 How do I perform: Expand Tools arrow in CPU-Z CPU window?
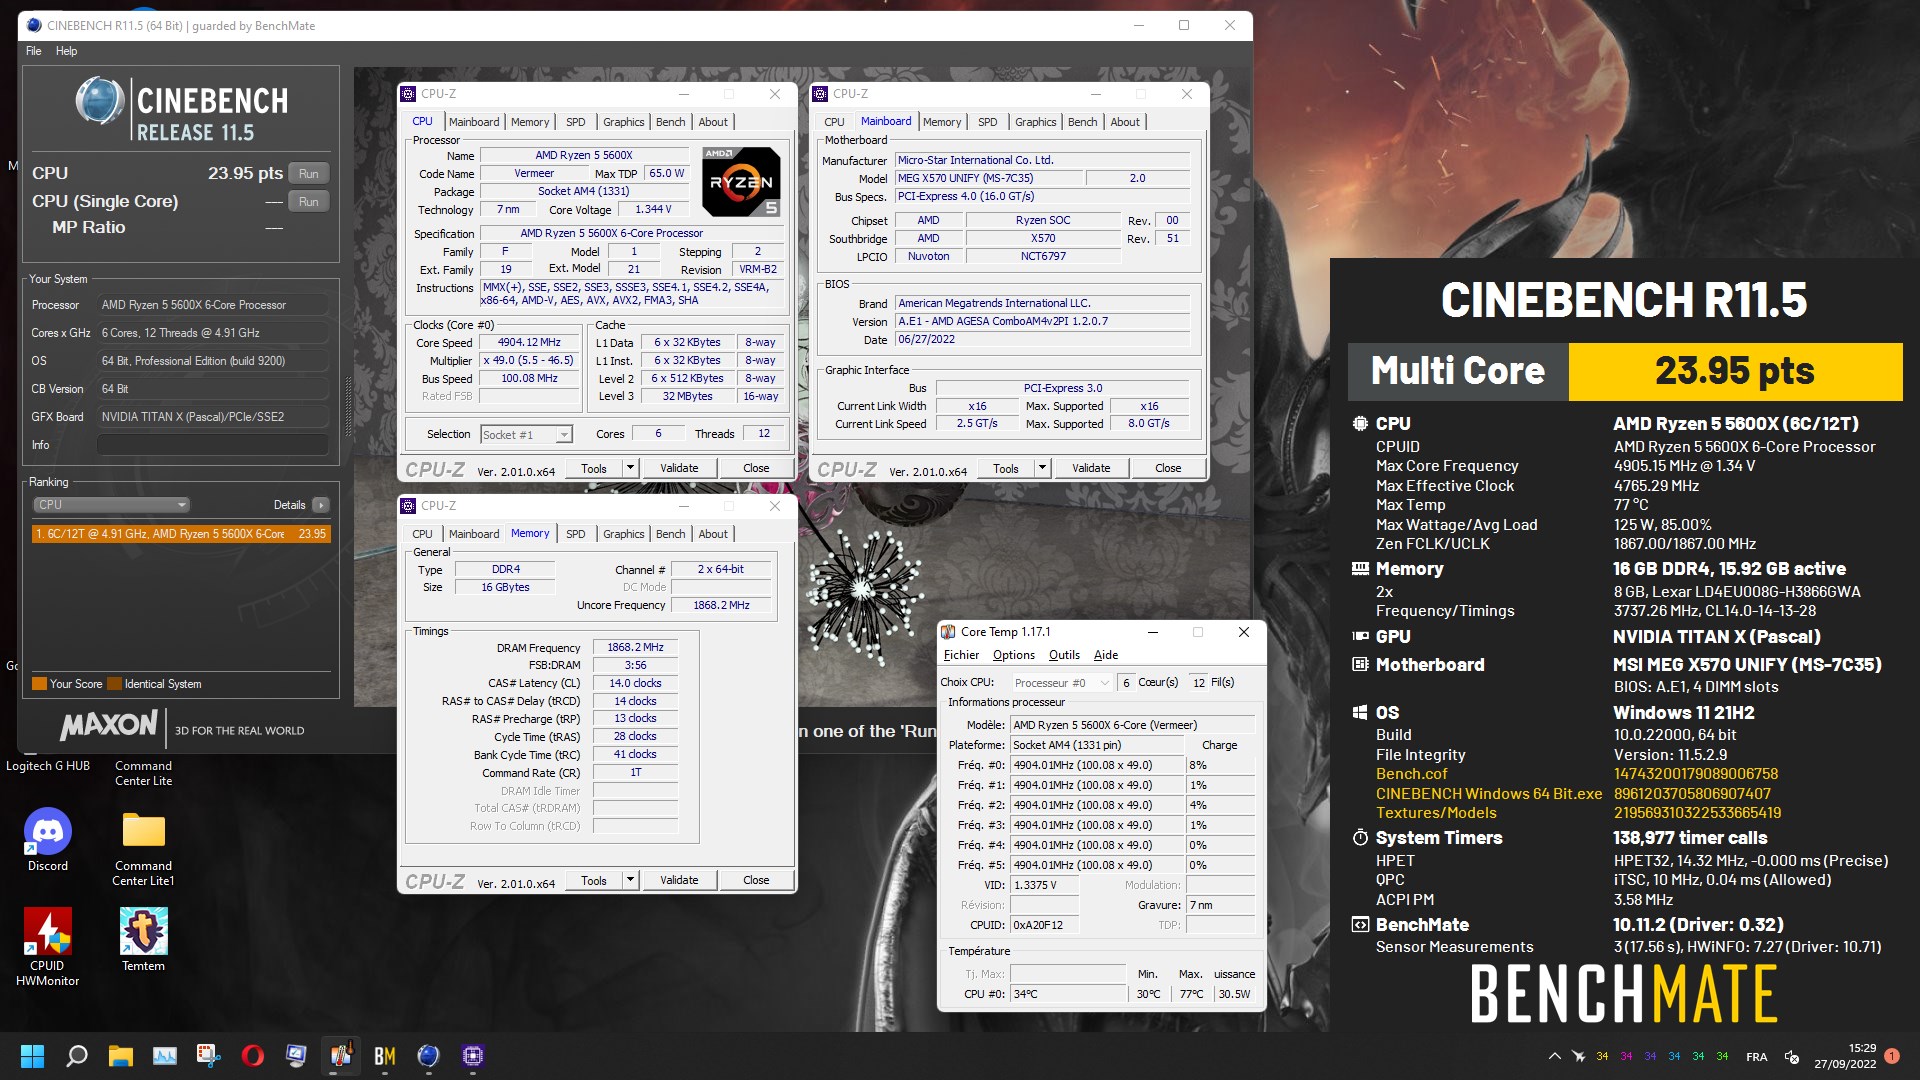(630, 468)
